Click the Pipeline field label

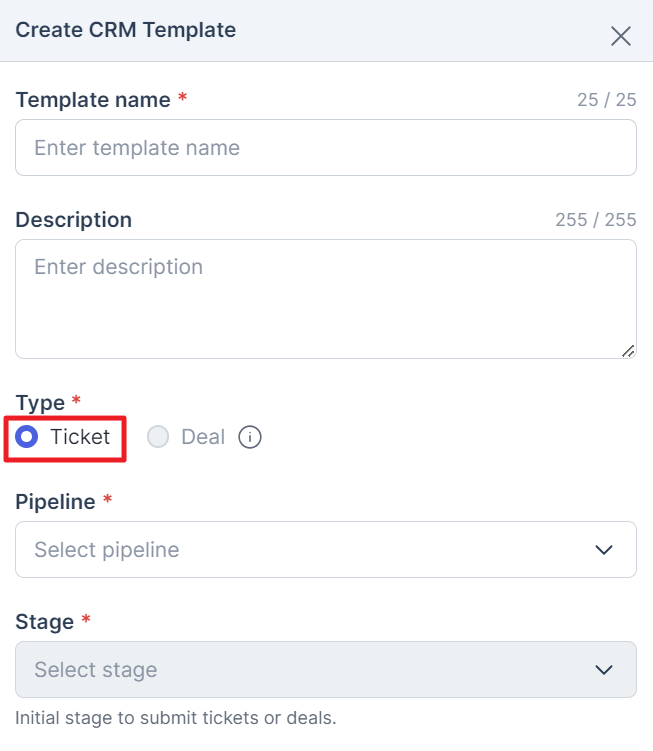coord(56,502)
